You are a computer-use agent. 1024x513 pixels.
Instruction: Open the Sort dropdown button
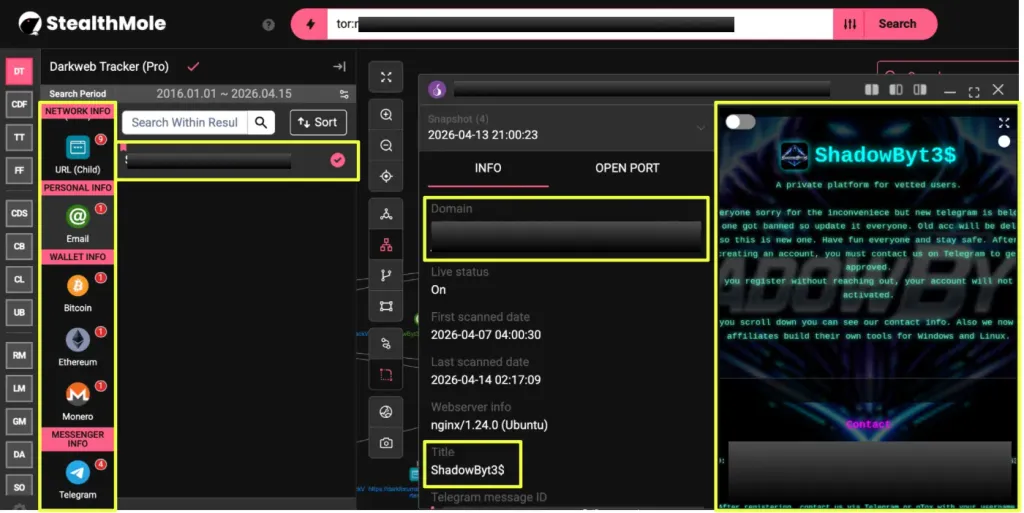pos(318,122)
